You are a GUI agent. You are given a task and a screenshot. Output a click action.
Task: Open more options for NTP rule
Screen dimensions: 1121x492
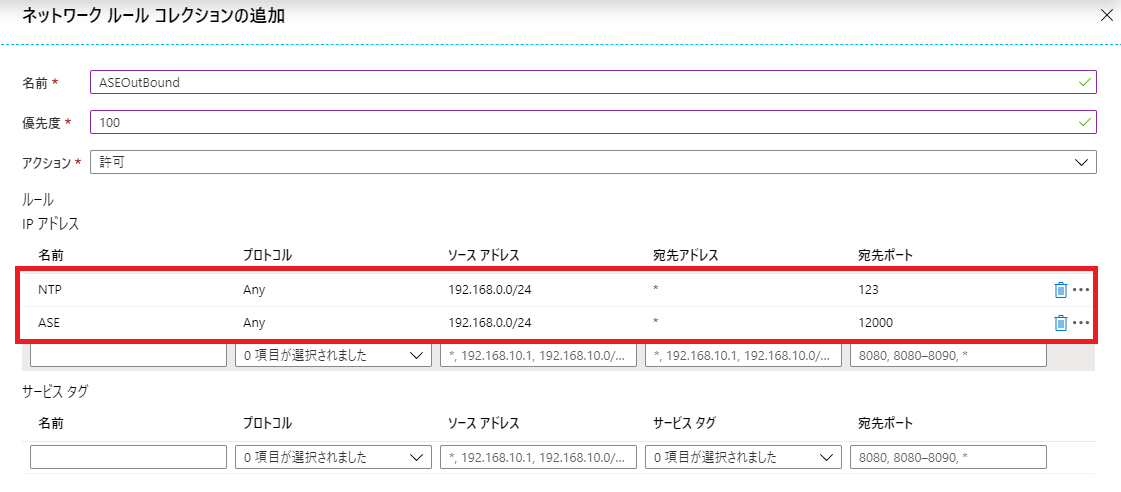pos(1081,291)
